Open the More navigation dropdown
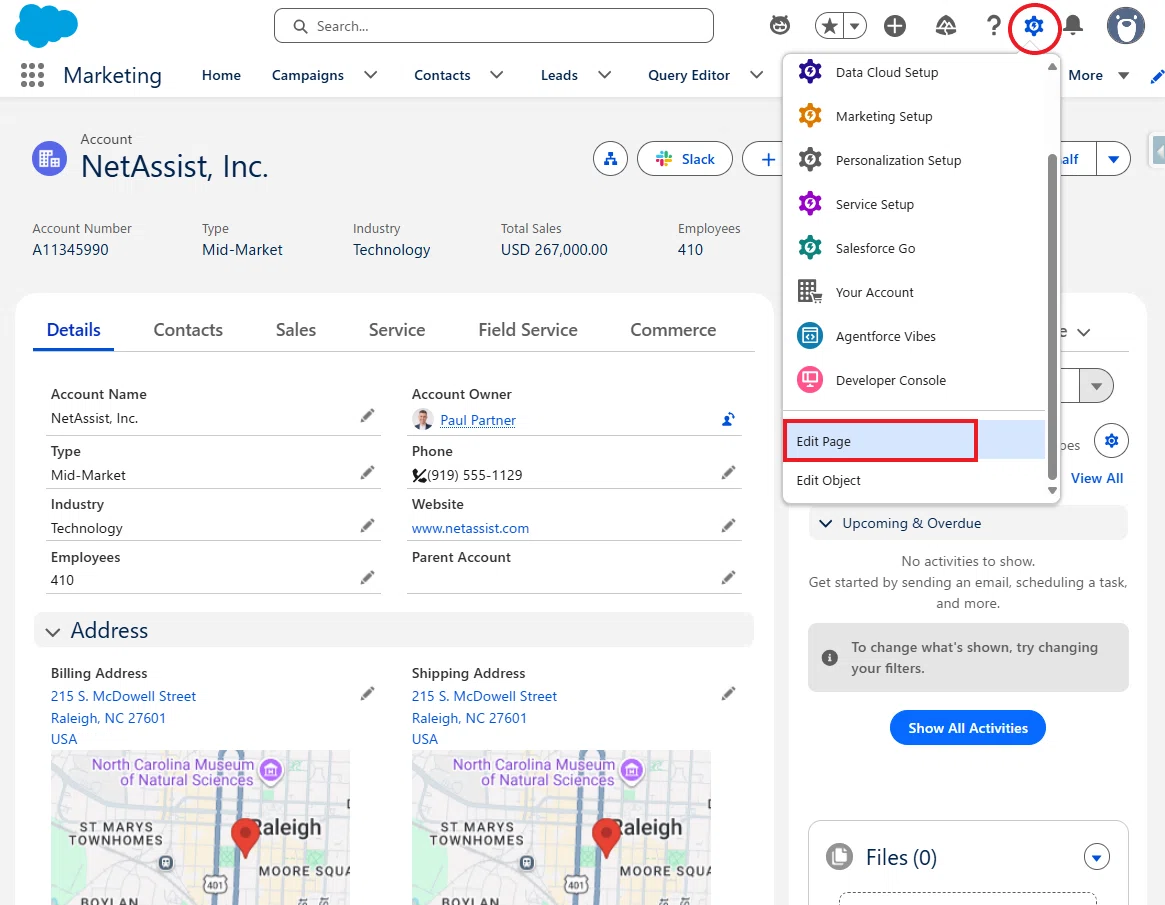 point(1098,75)
